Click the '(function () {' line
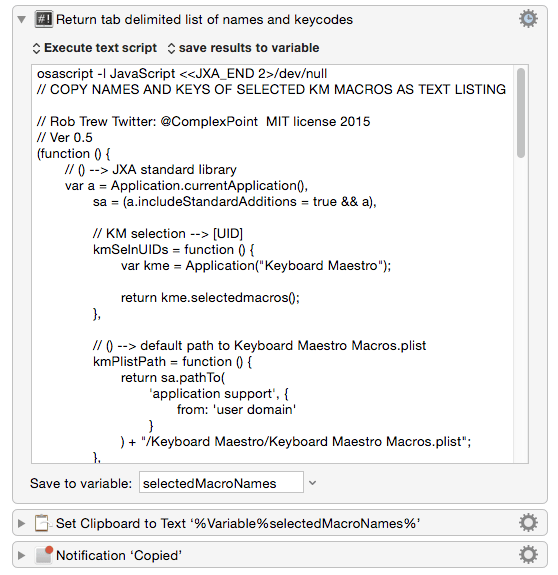Image resolution: width=558 pixels, height=575 pixels. (x=73, y=154)
